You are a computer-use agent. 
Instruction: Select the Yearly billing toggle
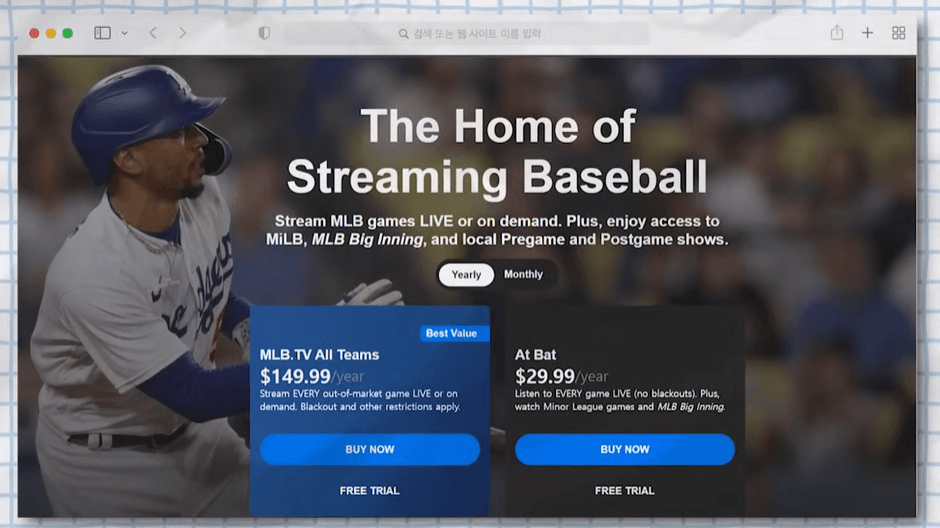466,274
